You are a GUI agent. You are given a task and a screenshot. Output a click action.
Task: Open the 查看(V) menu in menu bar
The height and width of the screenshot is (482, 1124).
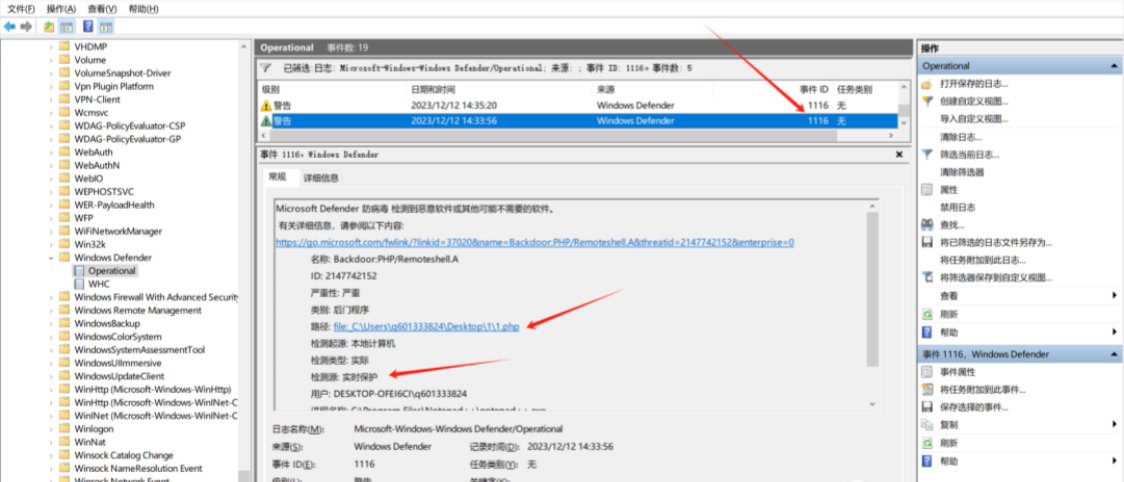point(102,9)
